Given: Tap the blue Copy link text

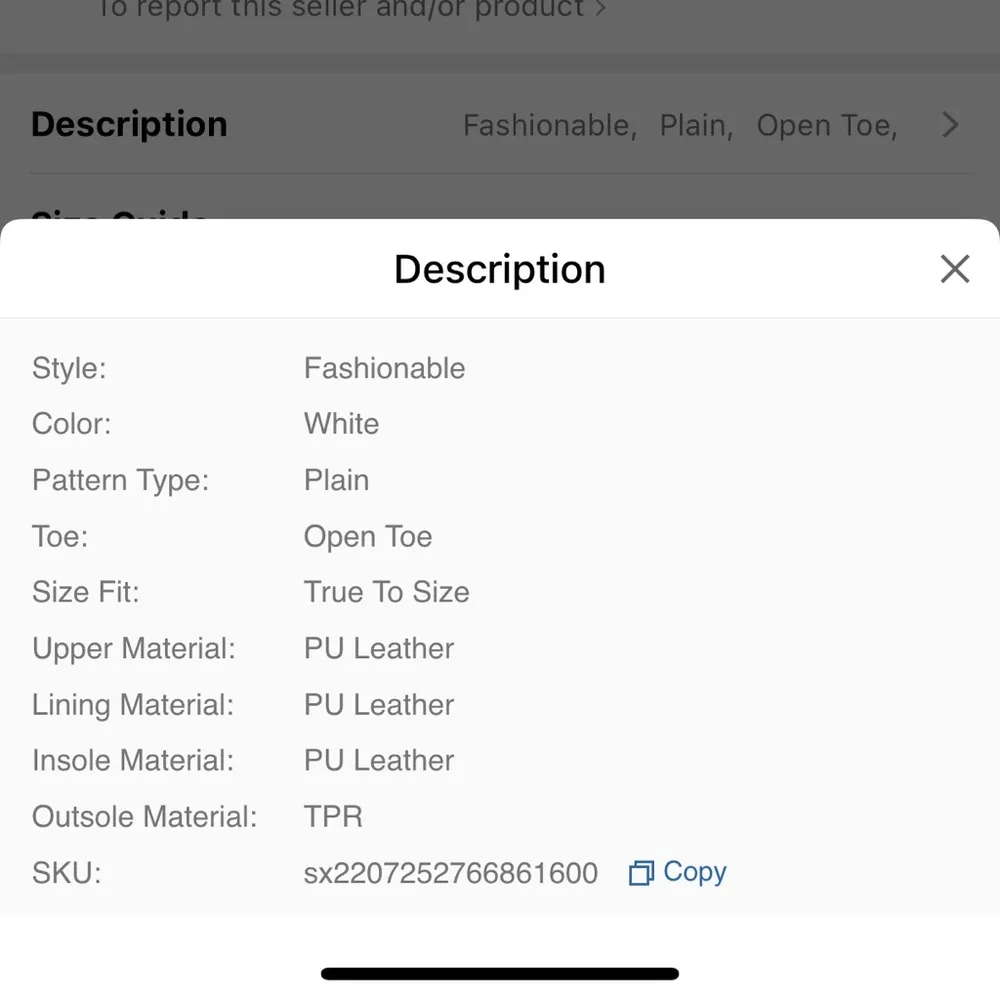Looking at the screenshot, I should pyautogui.click(x=695, y=872).
